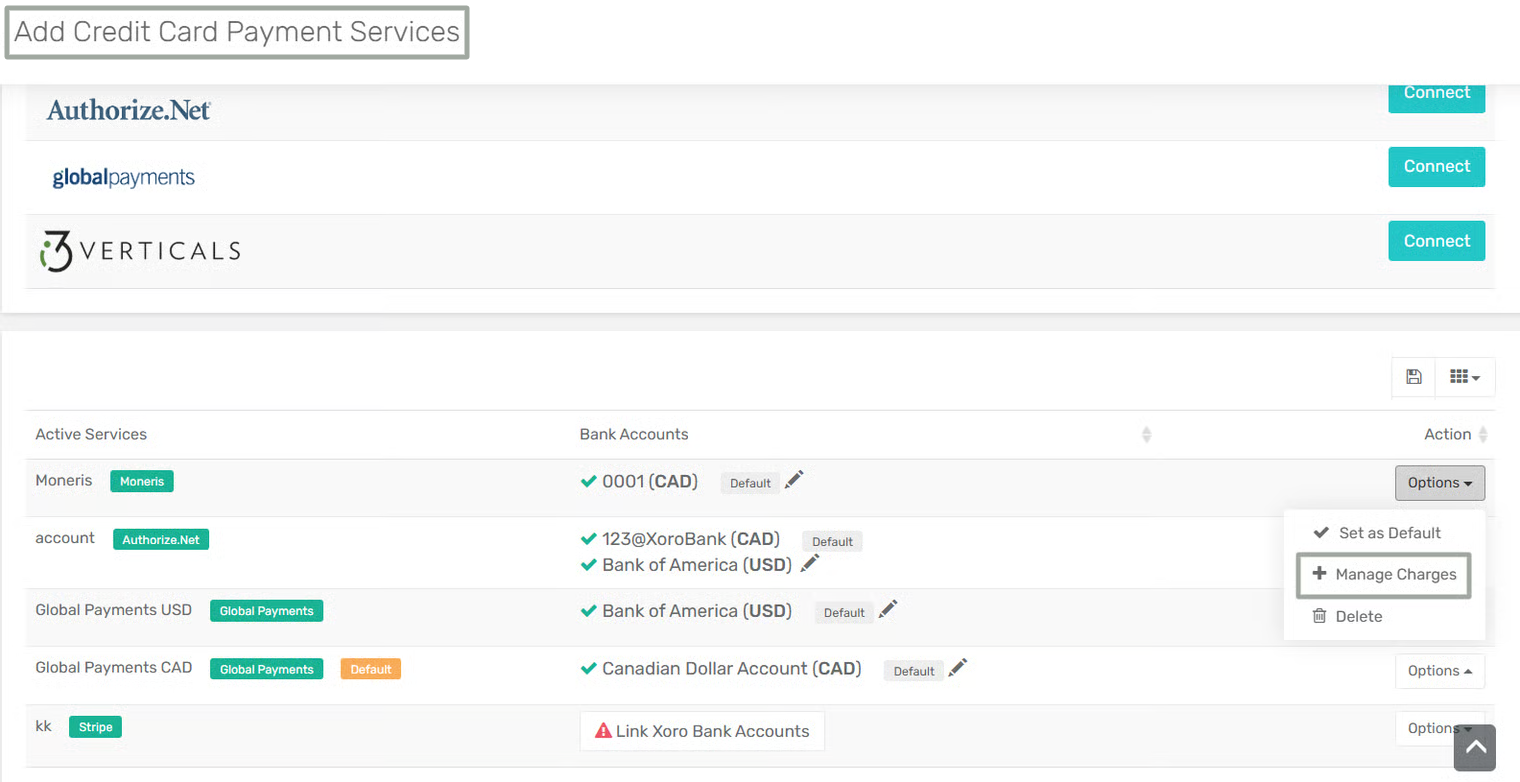Click the i3 Verticals logo

tap(140, 251)
